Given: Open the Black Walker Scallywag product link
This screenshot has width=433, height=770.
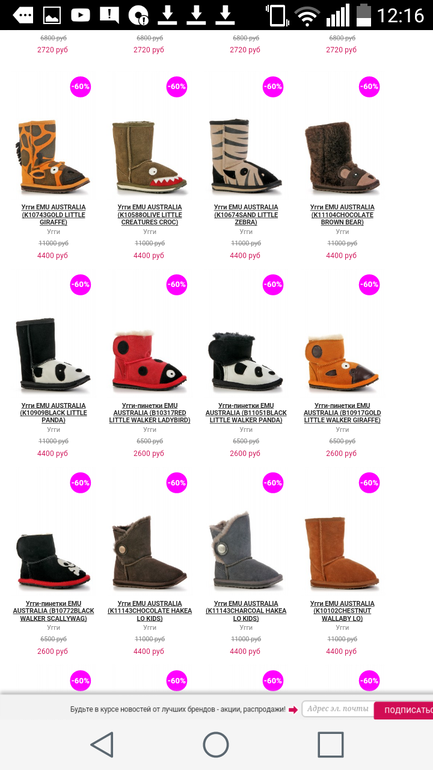Looking at the screenshot, I should (54, 611).
